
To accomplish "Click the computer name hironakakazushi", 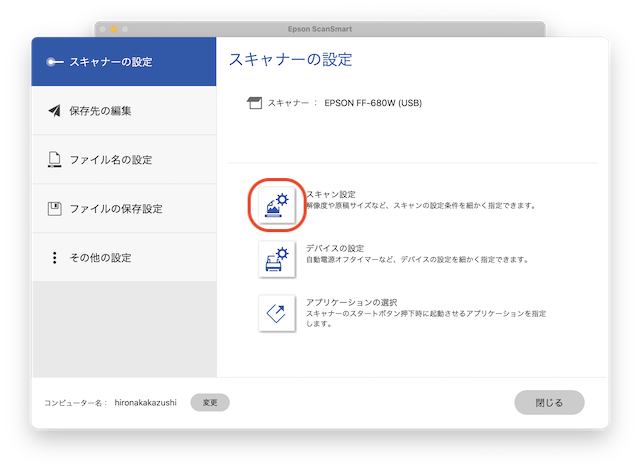I will (145, 403).
